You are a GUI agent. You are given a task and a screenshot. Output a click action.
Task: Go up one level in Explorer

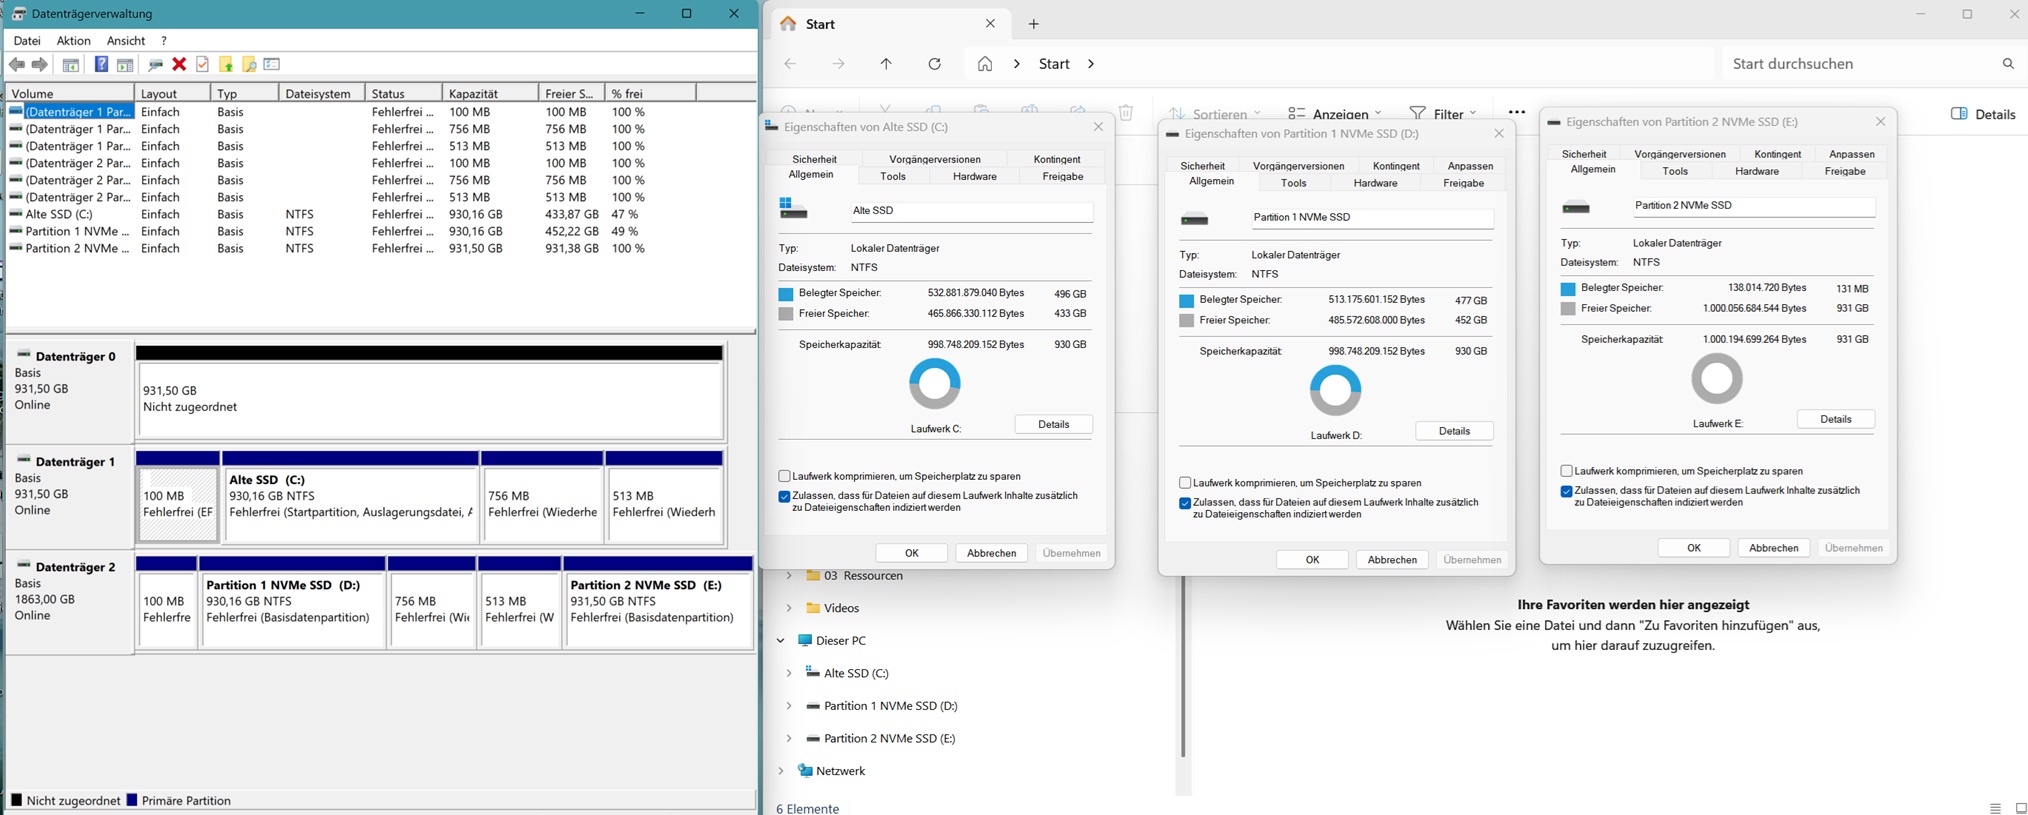point(886,64)
